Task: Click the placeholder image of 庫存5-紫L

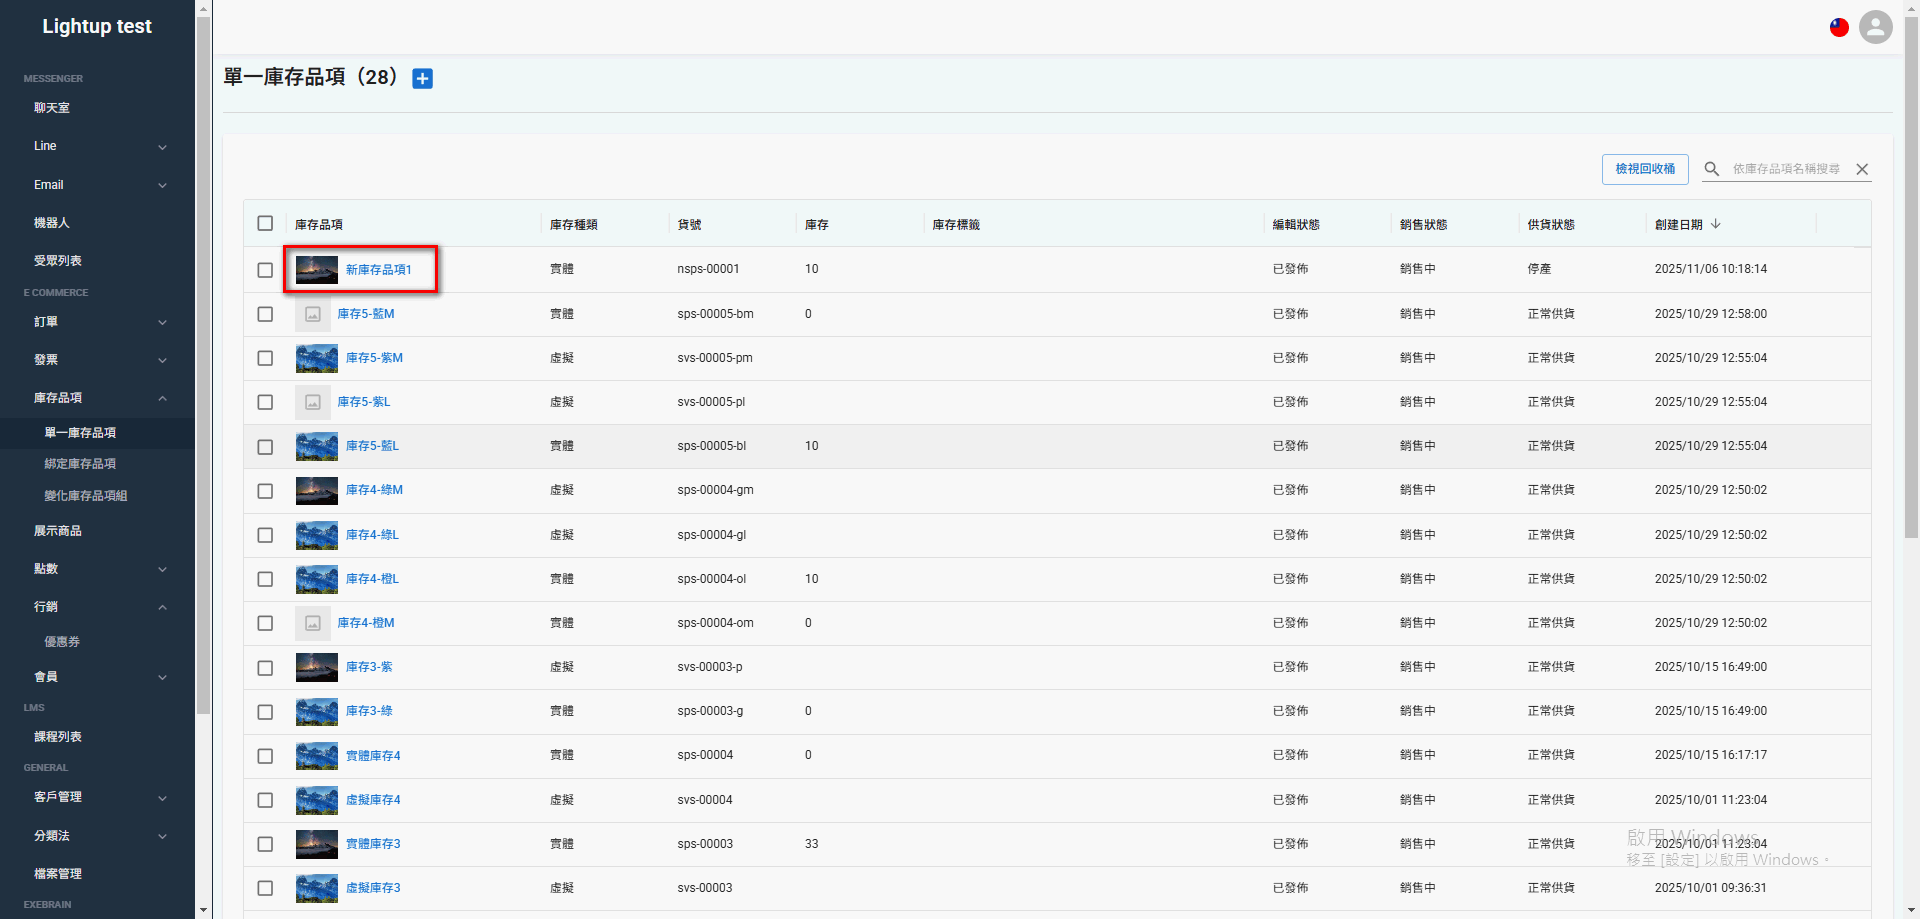Action: pos(312,402)
